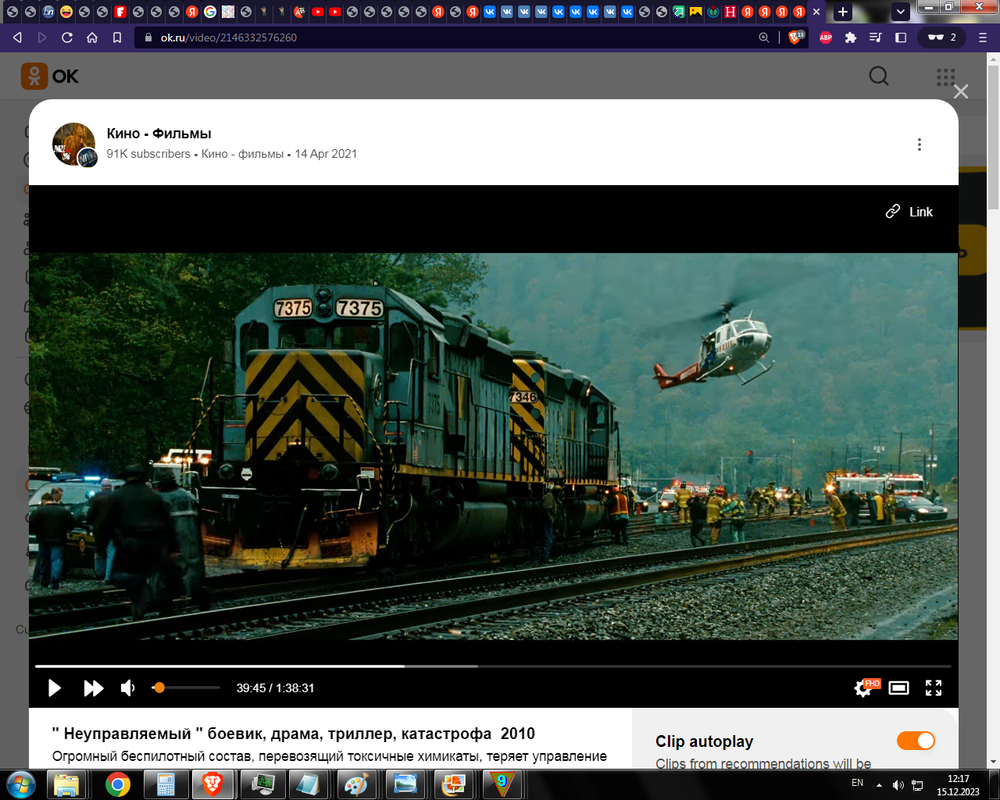Expand the tab search dropdown

[900, 11]
